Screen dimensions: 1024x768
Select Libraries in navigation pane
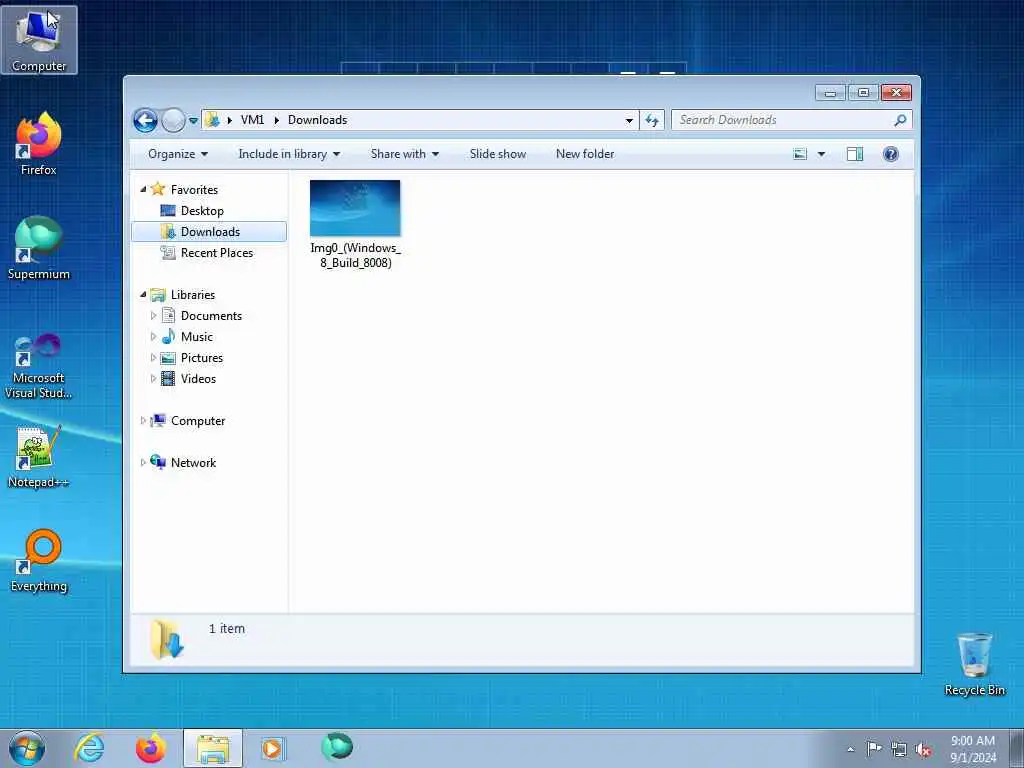[x=193, y=295]
